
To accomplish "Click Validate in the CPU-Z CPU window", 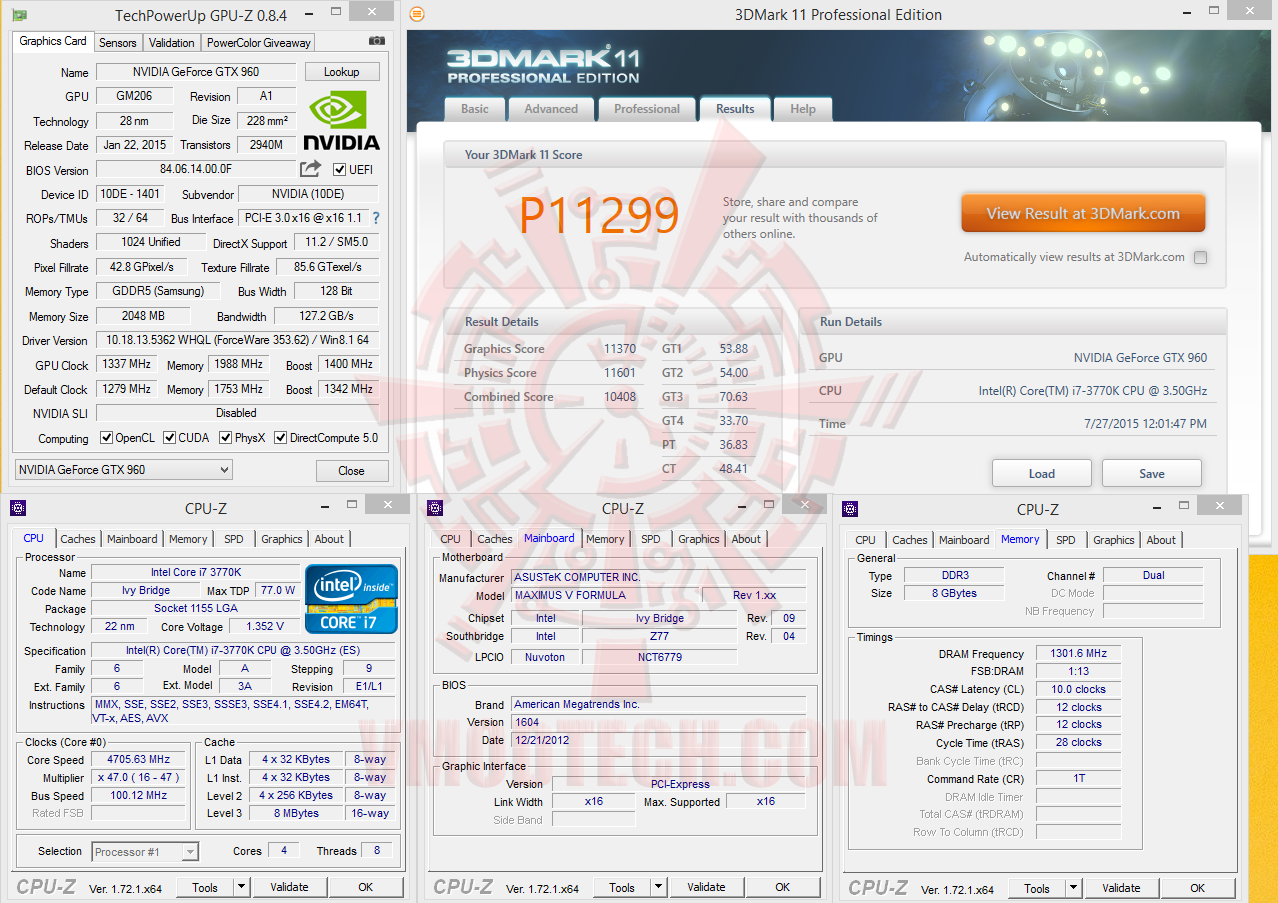I will click(289, 887).
